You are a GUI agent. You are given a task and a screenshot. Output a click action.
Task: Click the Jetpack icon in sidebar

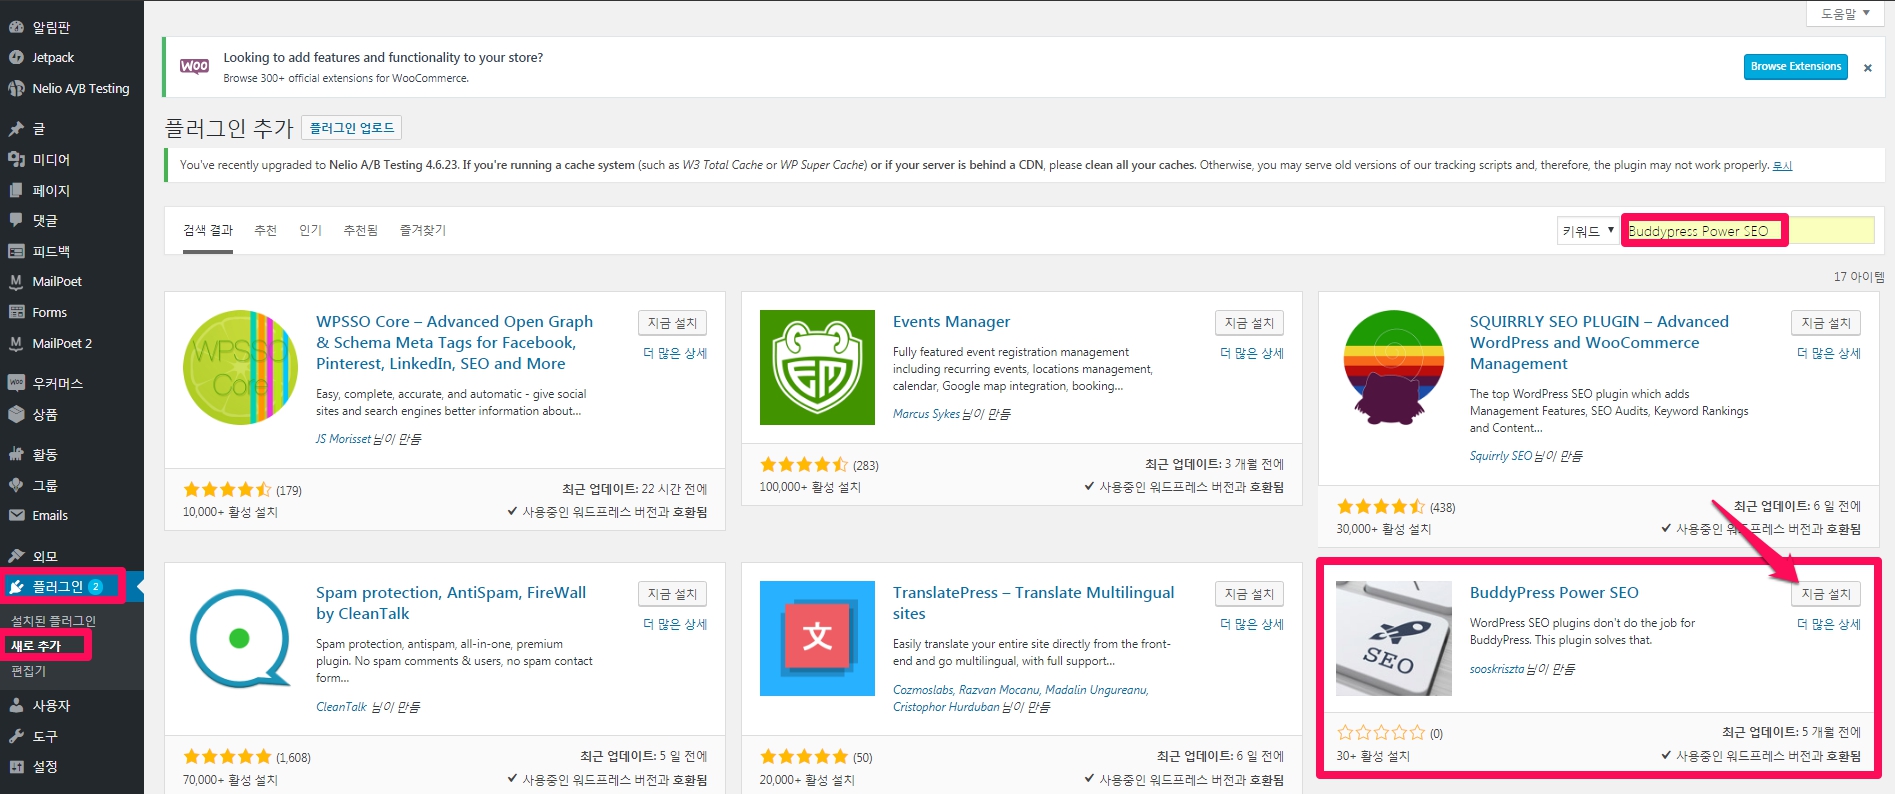coord(16,57)
